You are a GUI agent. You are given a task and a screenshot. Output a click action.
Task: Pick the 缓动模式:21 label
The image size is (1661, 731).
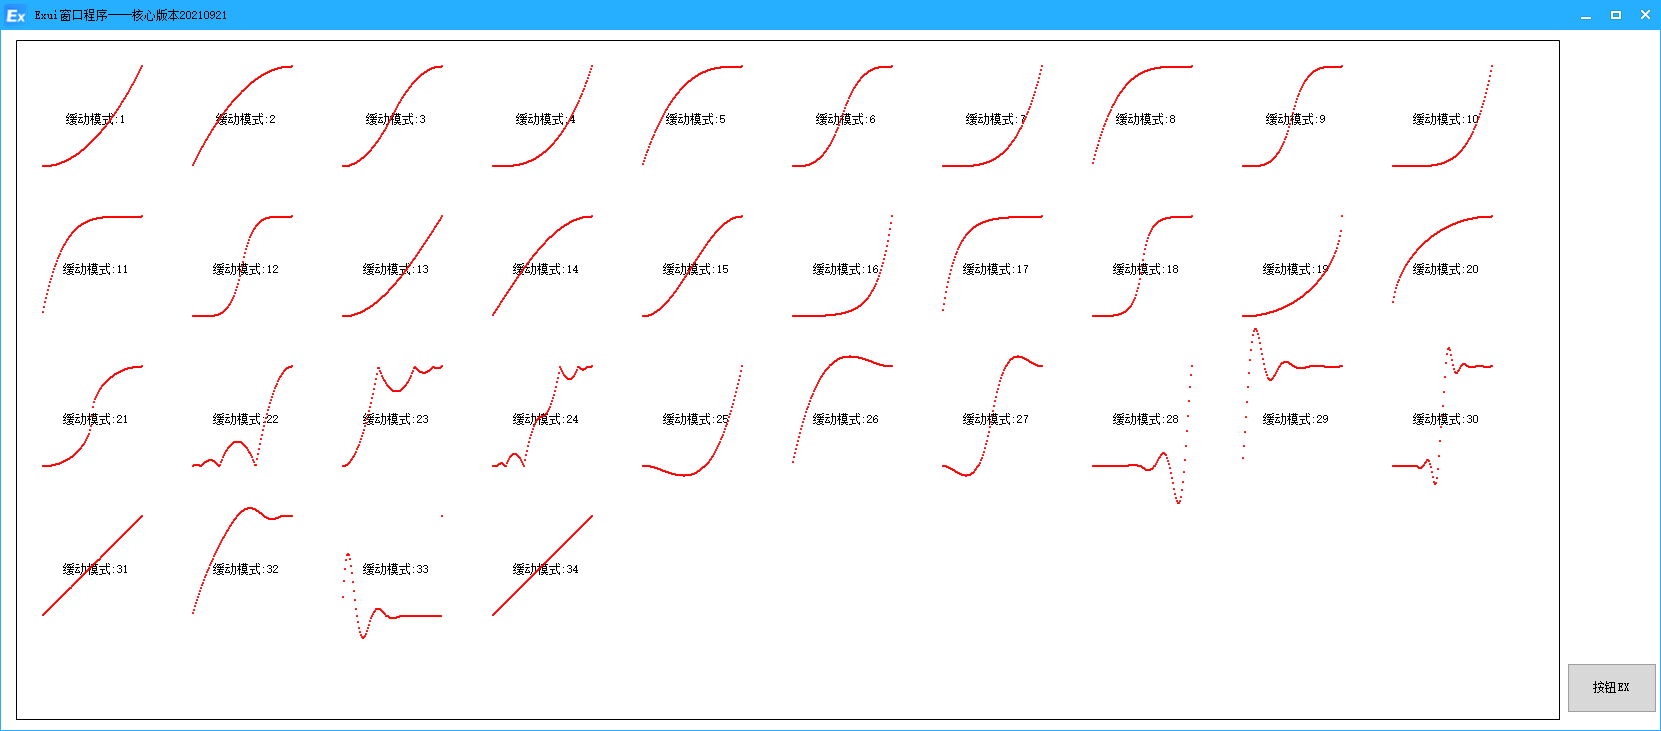pos(96,419)
